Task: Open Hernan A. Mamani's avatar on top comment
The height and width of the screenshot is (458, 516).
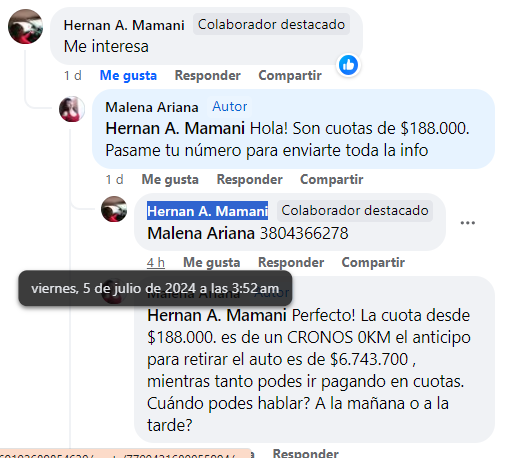Action: coord(25,26)
